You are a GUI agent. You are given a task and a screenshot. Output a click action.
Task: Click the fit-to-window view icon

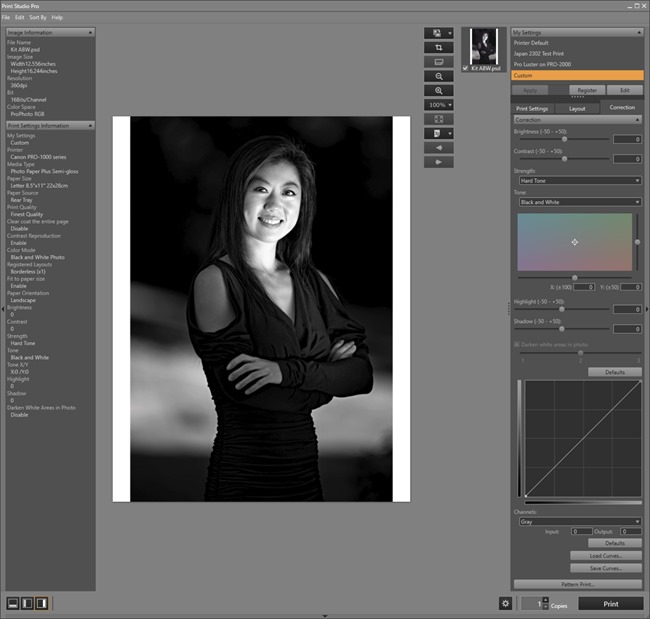438,118
